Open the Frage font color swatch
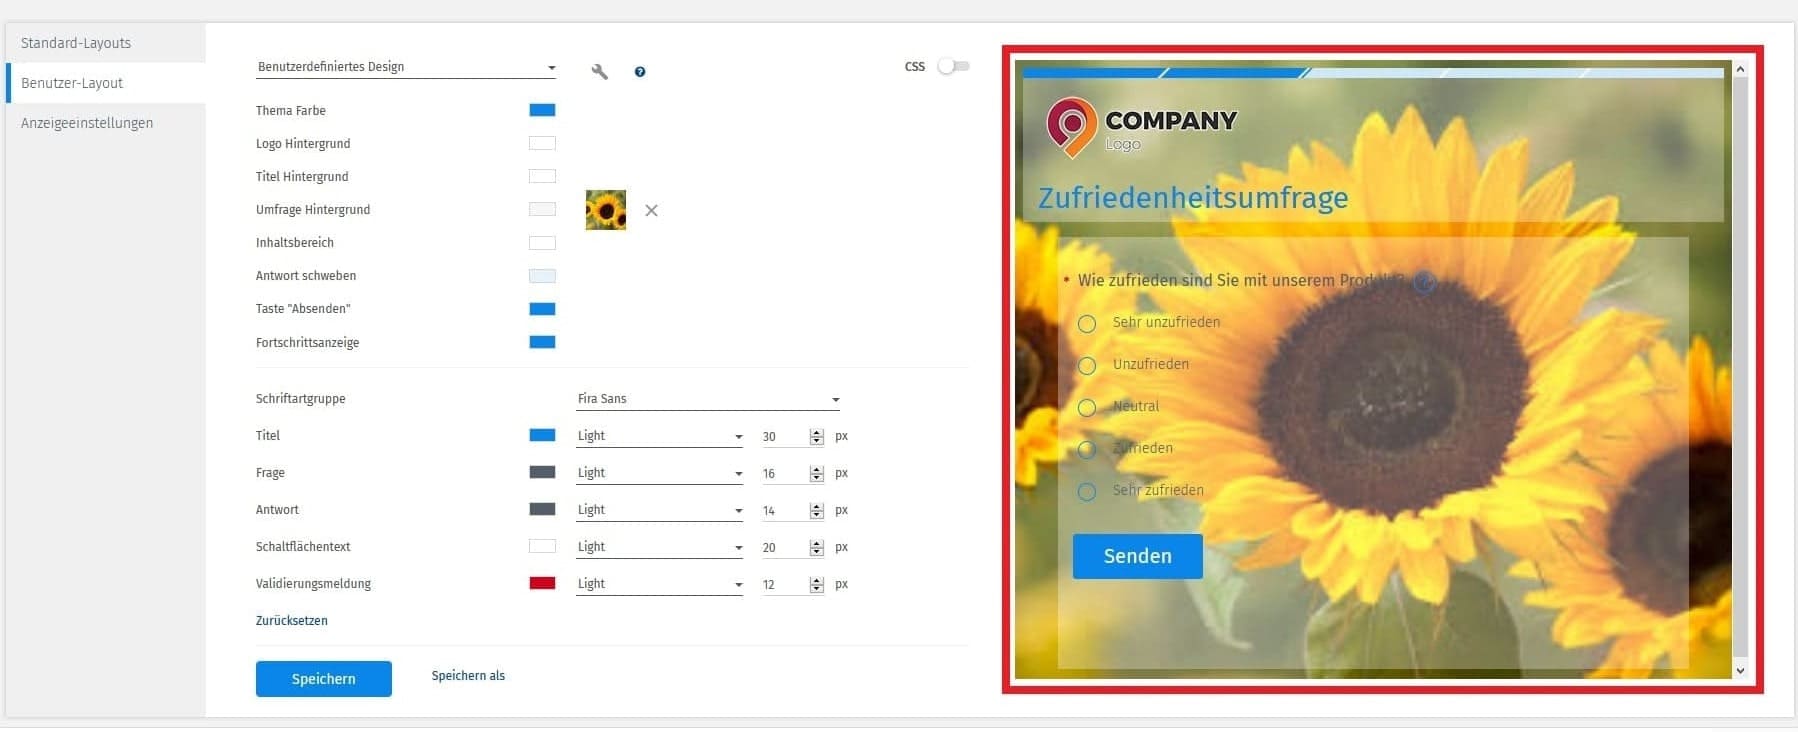 pyautogui.click(x=542, y=472)
